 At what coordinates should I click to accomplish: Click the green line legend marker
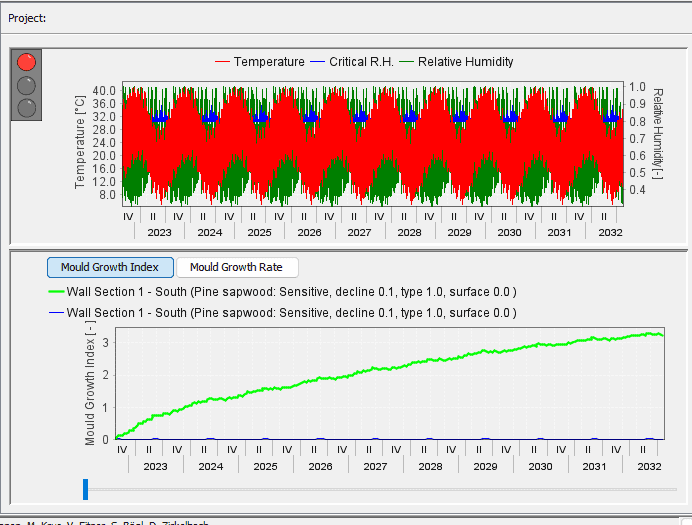point(55,293)
